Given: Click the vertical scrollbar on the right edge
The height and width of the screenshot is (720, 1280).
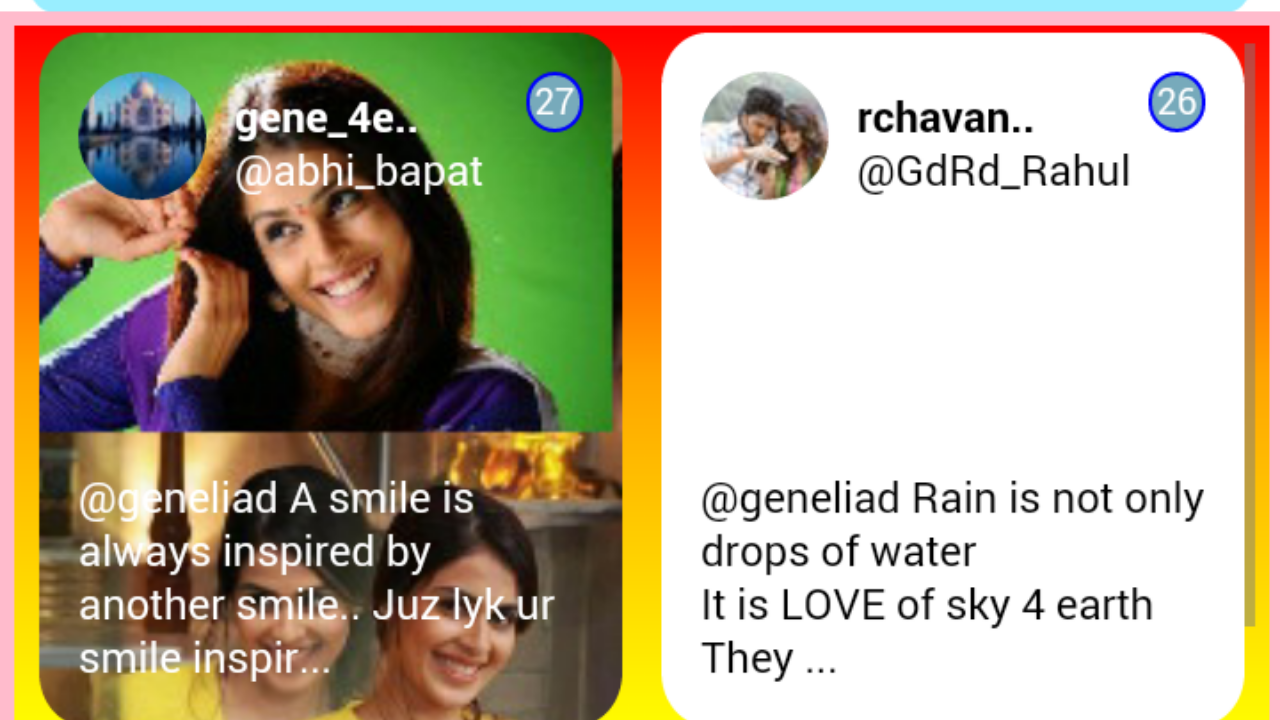Looking at the screenshot, I should tap(1250, 334).
